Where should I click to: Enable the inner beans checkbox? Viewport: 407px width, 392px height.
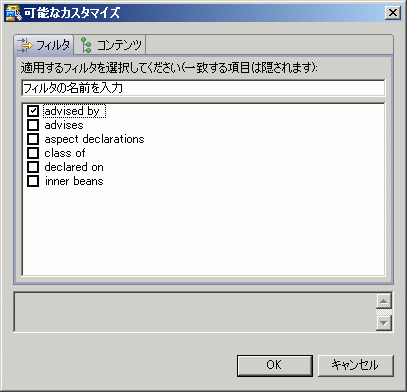coord(33,181)
